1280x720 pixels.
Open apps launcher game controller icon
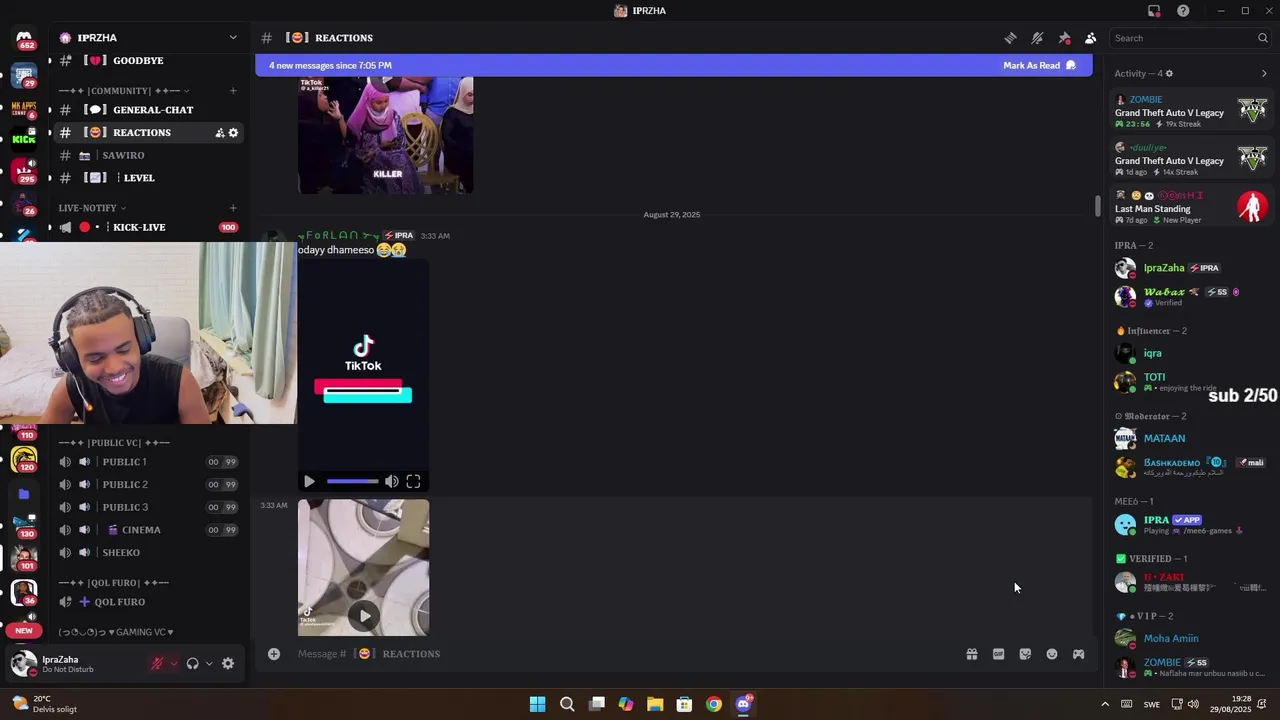[1079, 654]
